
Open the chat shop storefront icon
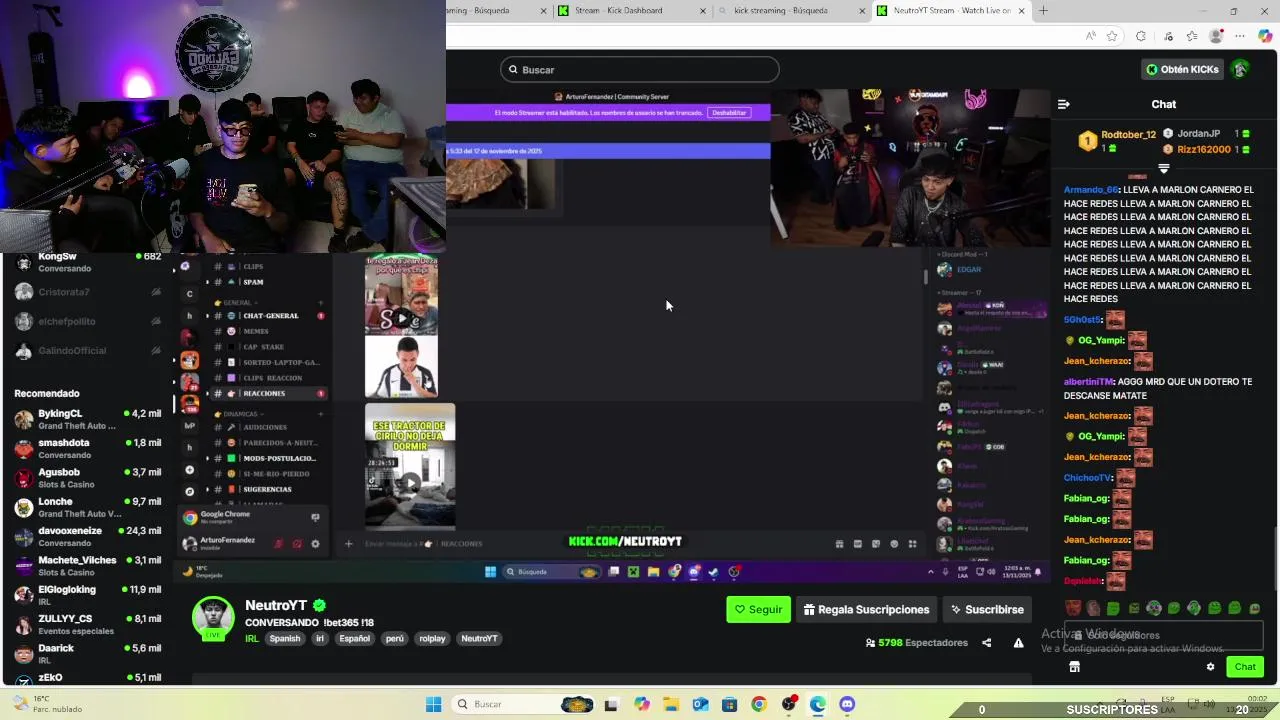[x=1074, y=667]
